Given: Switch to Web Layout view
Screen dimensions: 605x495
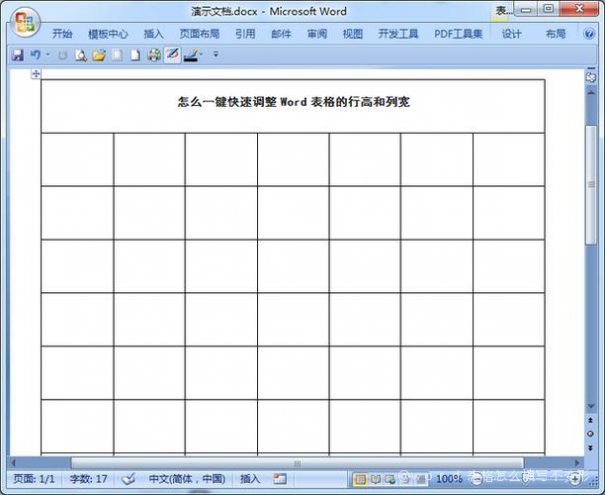Looking at the screenshot, I should coord(390,479).
